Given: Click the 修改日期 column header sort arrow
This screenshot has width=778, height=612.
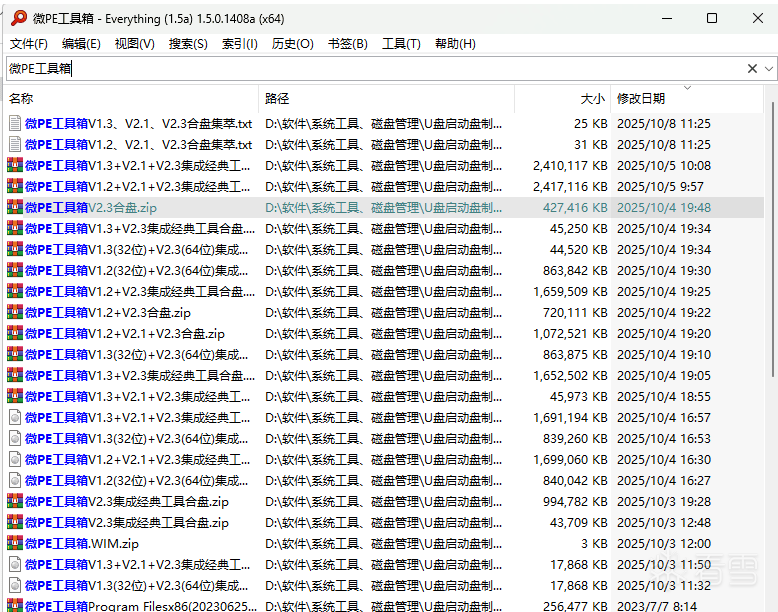Looking at the screenshot, I should (x=687, y=87).
